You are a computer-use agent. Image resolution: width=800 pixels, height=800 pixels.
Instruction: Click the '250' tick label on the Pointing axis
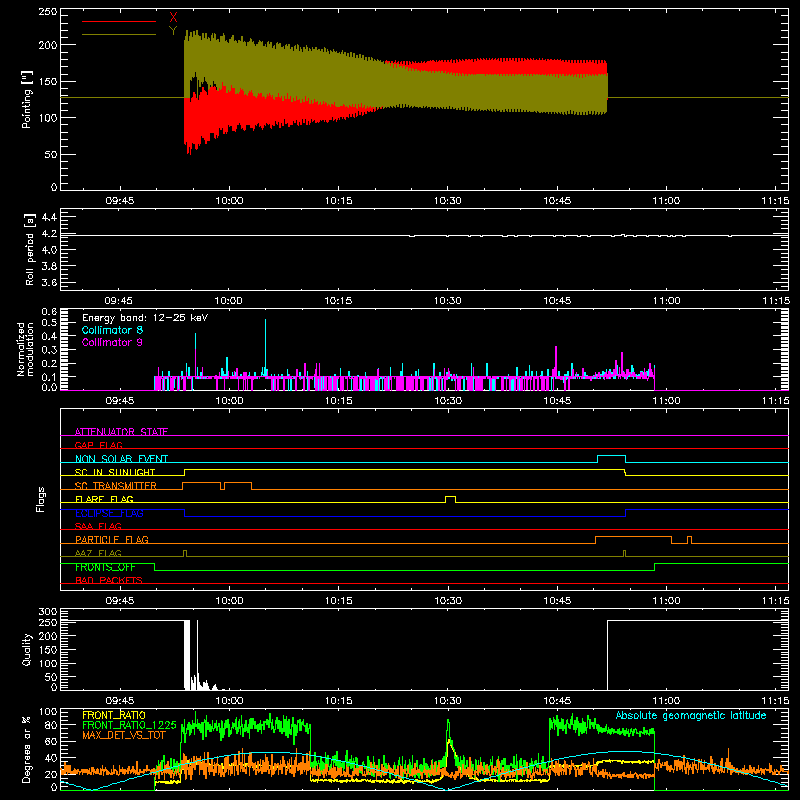click(48, 12)
